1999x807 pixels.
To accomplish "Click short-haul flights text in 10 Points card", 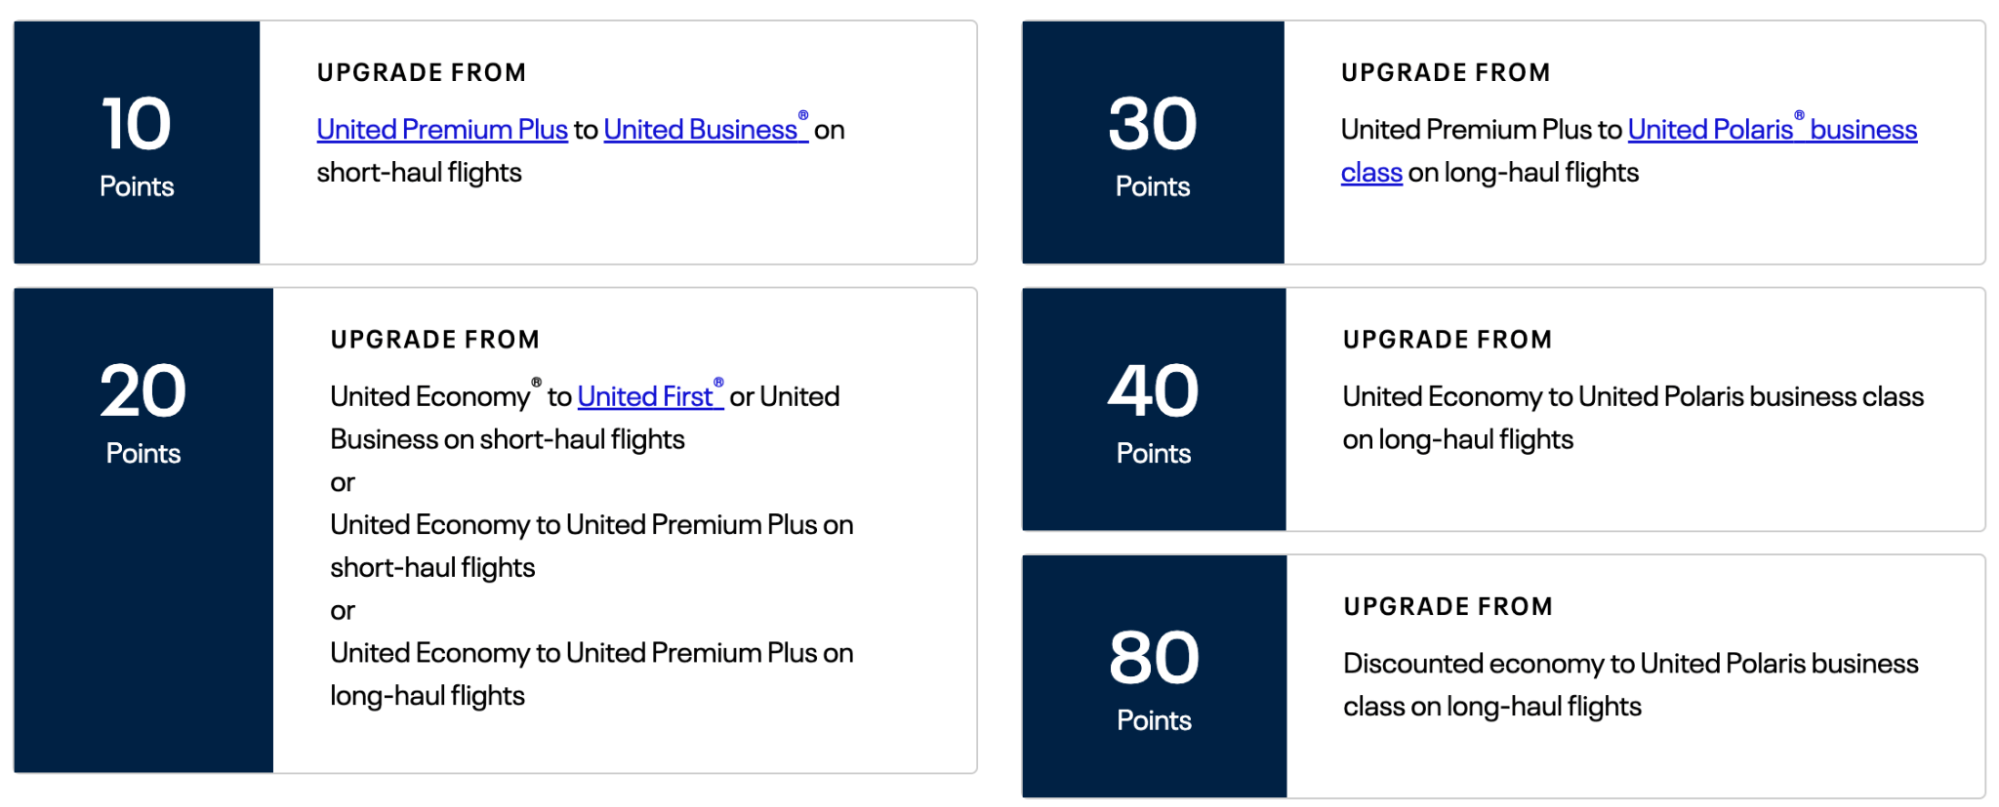I will tap(419, 173).
